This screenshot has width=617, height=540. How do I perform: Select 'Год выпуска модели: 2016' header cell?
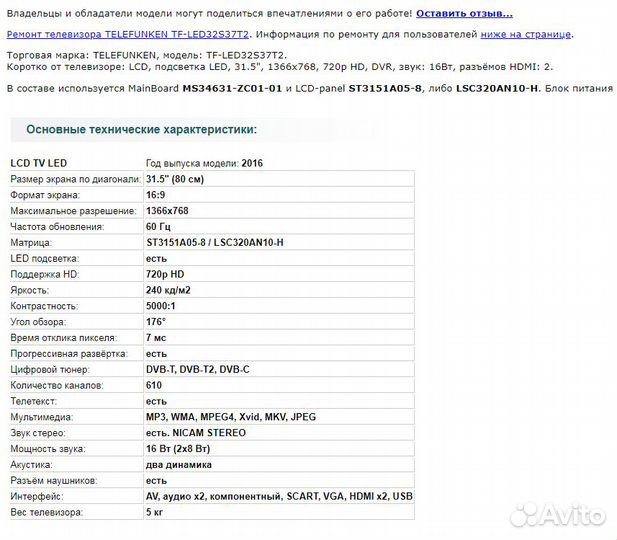coord(205,162)
